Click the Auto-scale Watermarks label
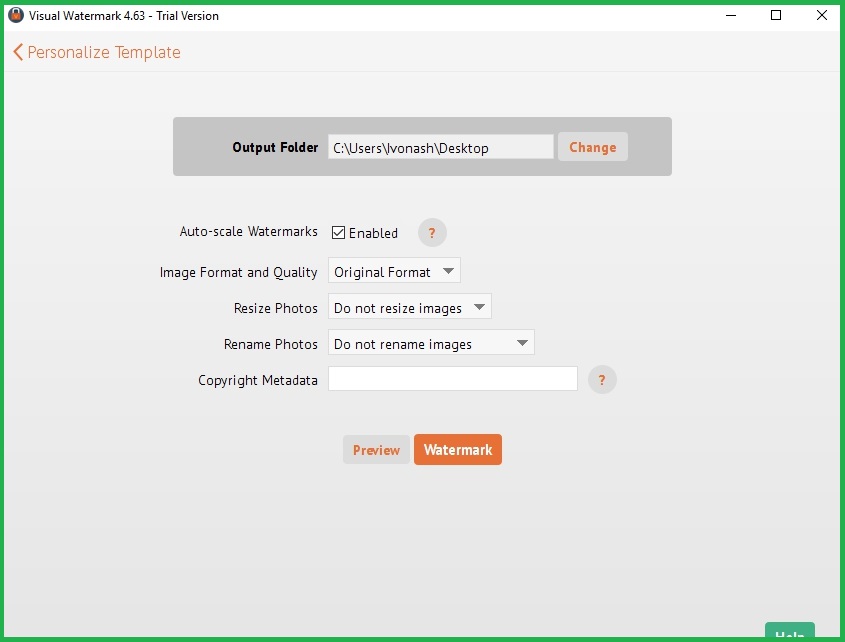This screenshot has height=642, width=845. click(x=248, y=231)
